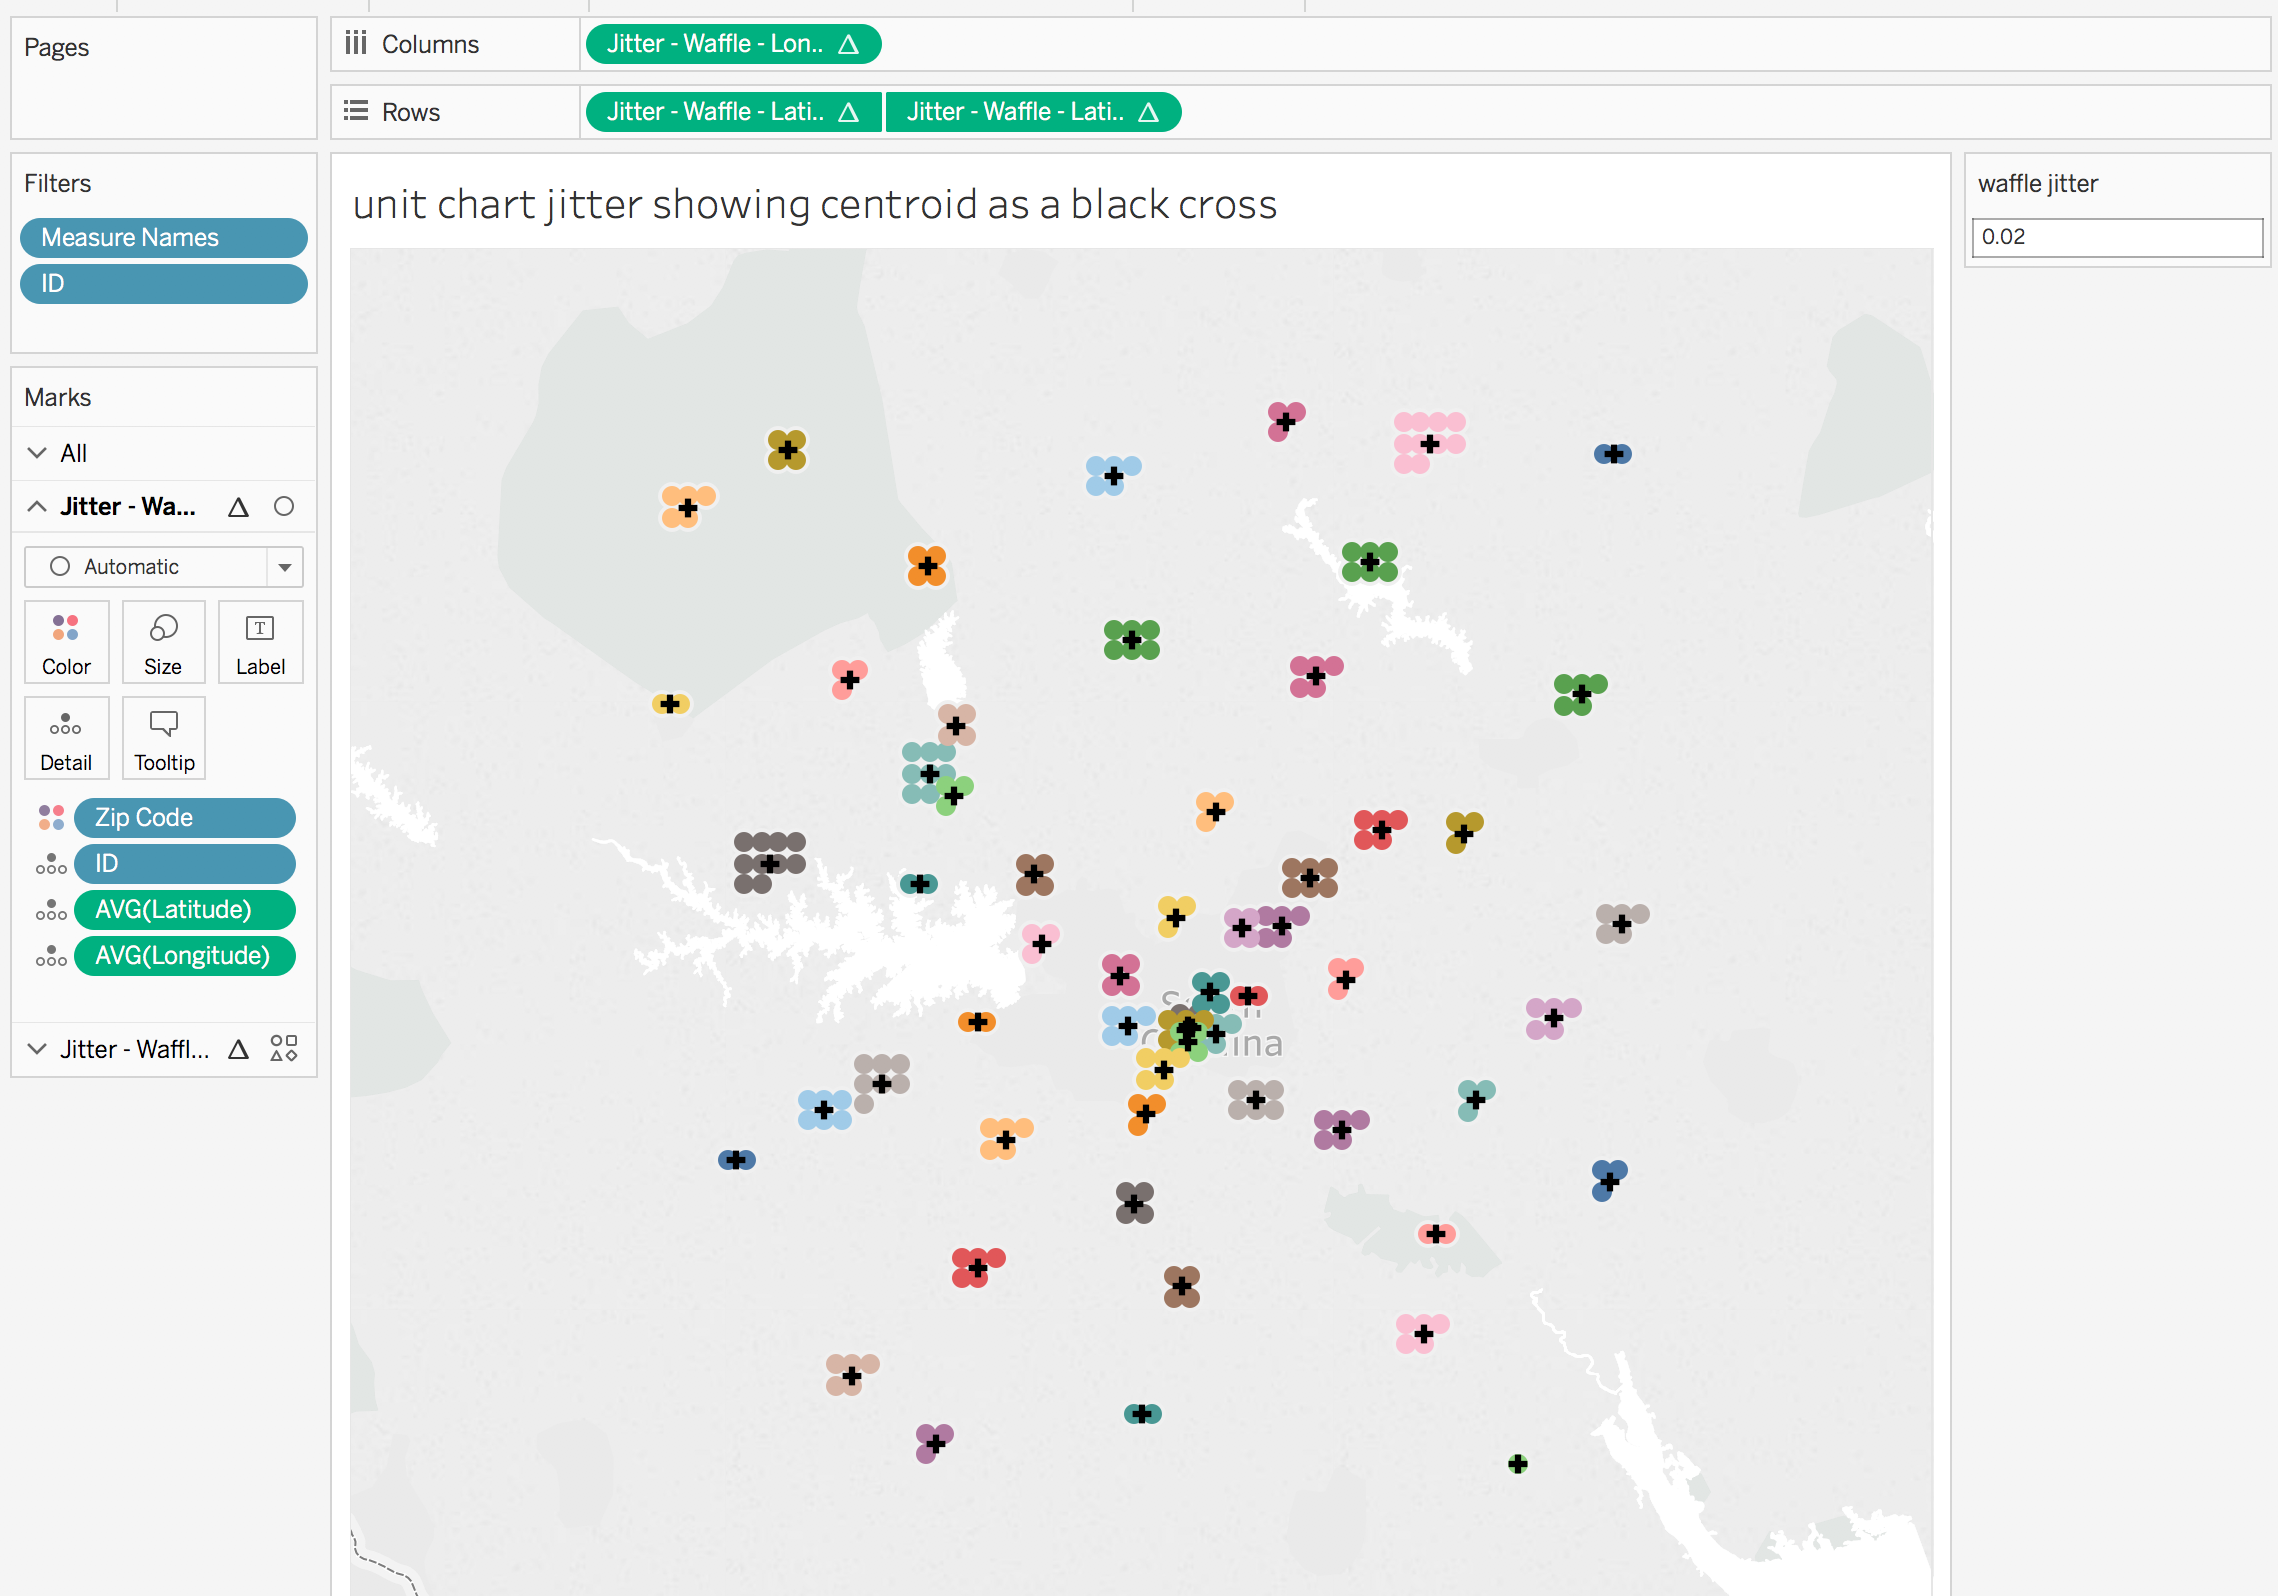The image size is (2278, 1596).
Task: Click the Rows shelf icon
Action: [x=356, y=111]
